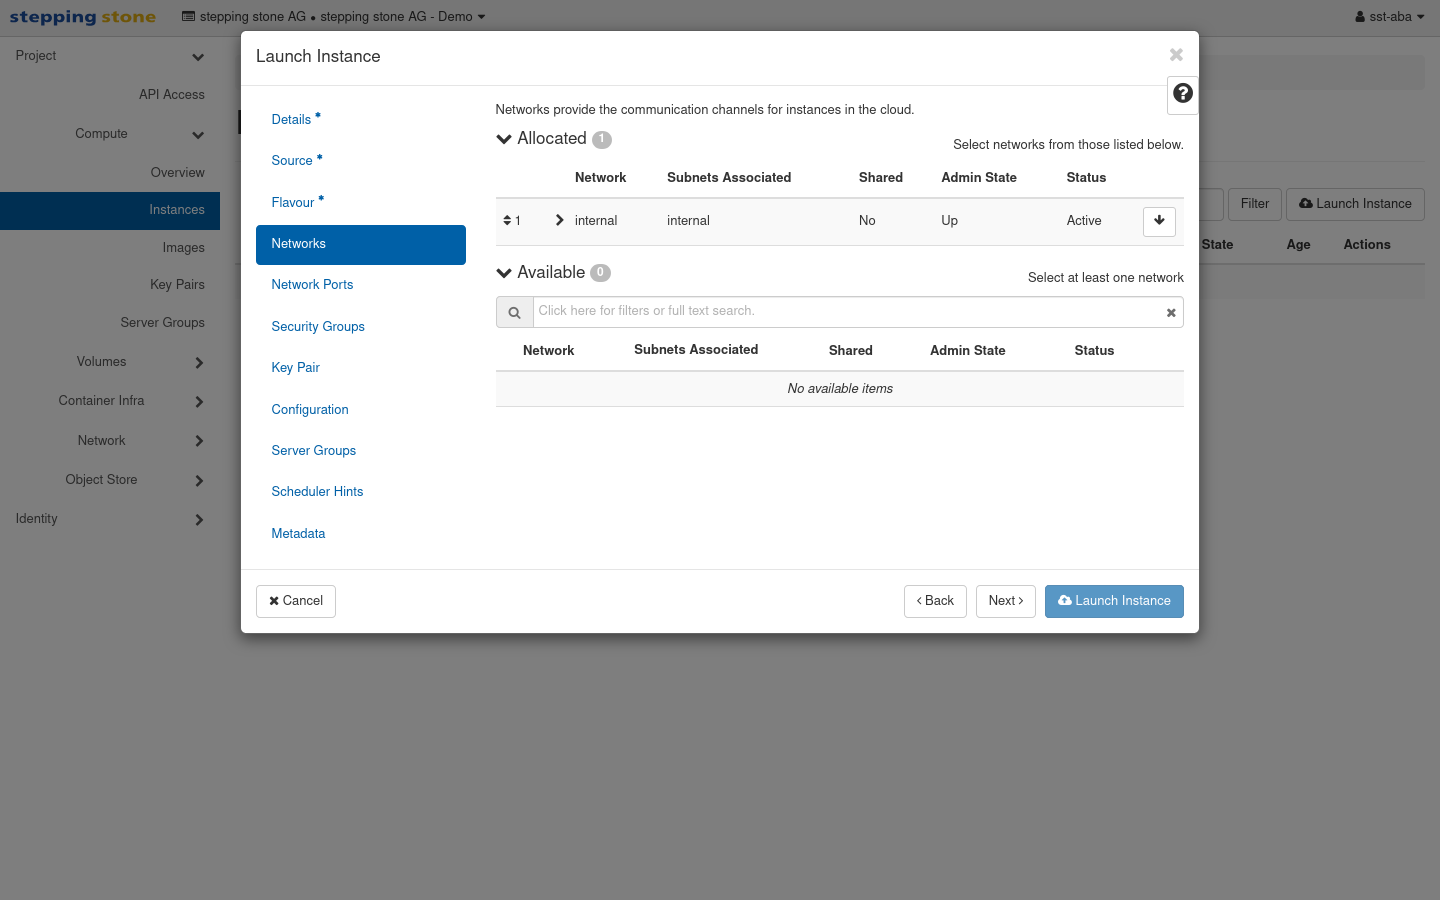Screen dimensions: 1440x900
Task: Collapse the Project sidebar section
Action: pos(110,56)
